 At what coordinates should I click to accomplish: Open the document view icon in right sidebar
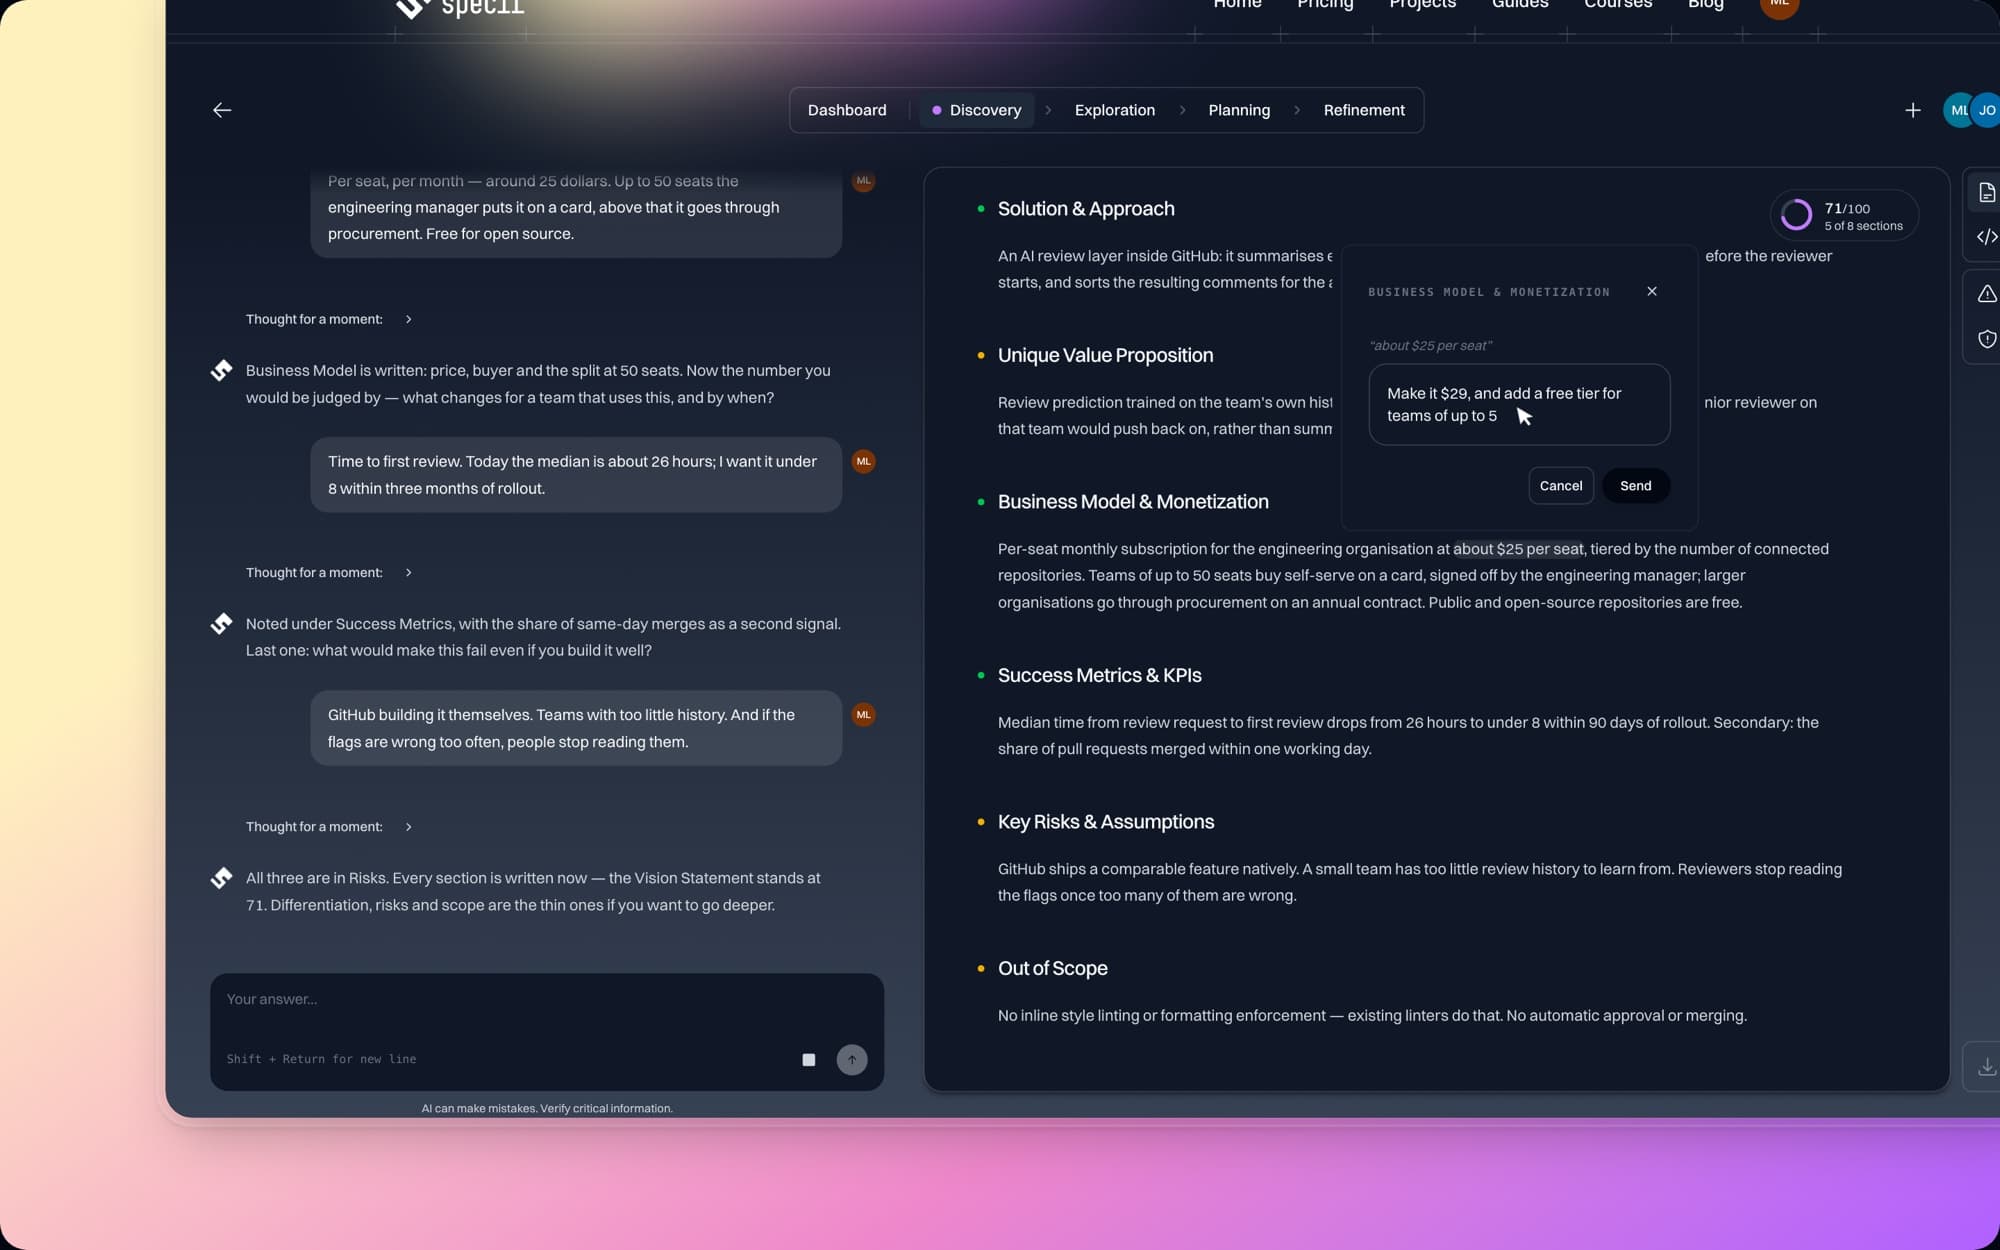(1986, 193)
